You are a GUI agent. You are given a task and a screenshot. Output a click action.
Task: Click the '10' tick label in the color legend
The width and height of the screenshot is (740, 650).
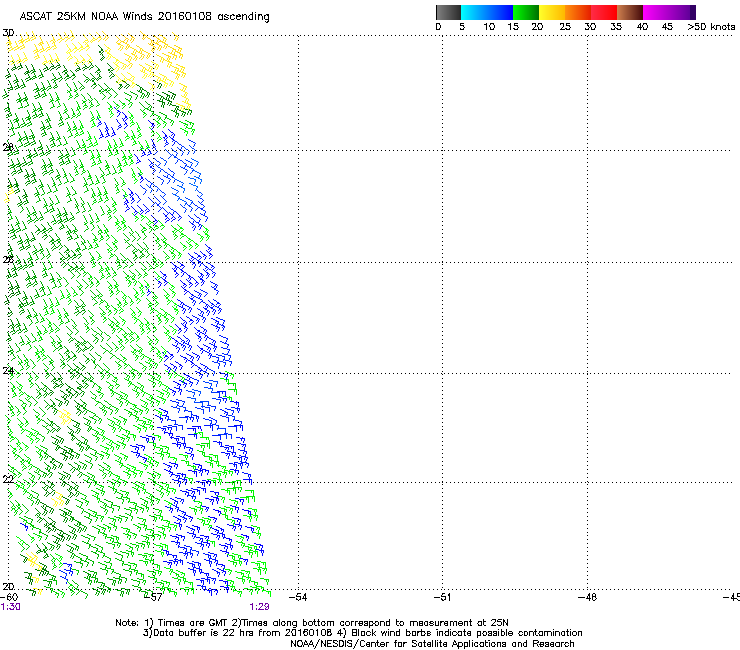[489, 27]
